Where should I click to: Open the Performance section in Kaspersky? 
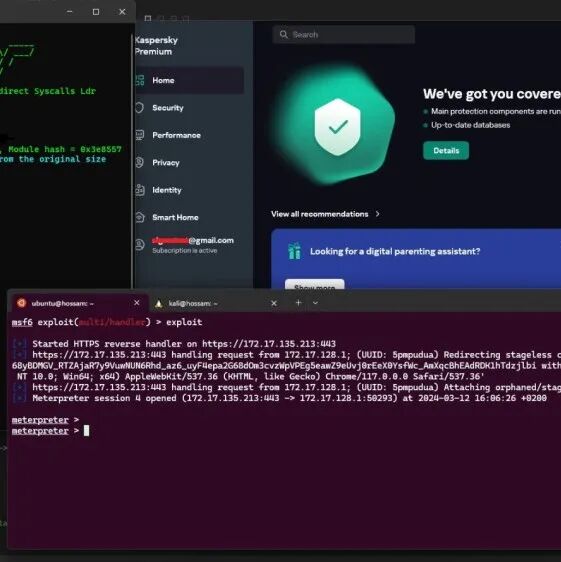[x=176, y=135]
